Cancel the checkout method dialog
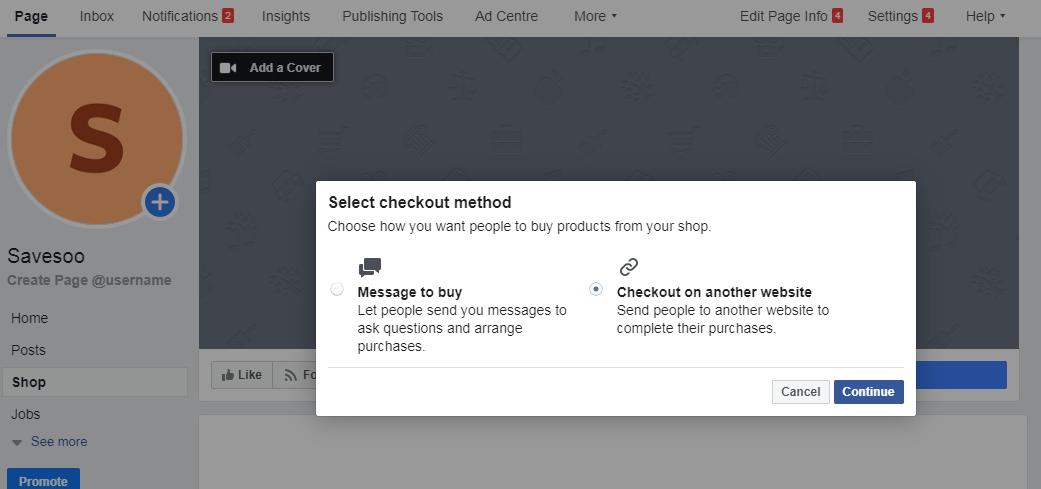The width and height of the screenshot is (1041, 489). tap(800, 392)
